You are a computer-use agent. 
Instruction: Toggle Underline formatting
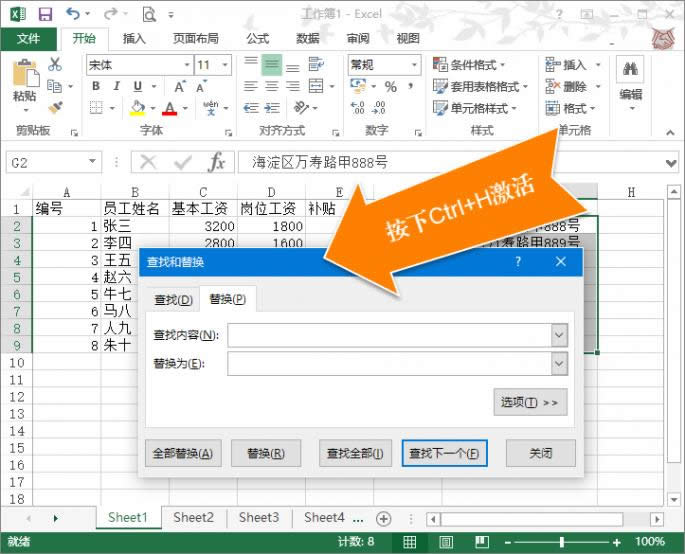click(140, 87)
